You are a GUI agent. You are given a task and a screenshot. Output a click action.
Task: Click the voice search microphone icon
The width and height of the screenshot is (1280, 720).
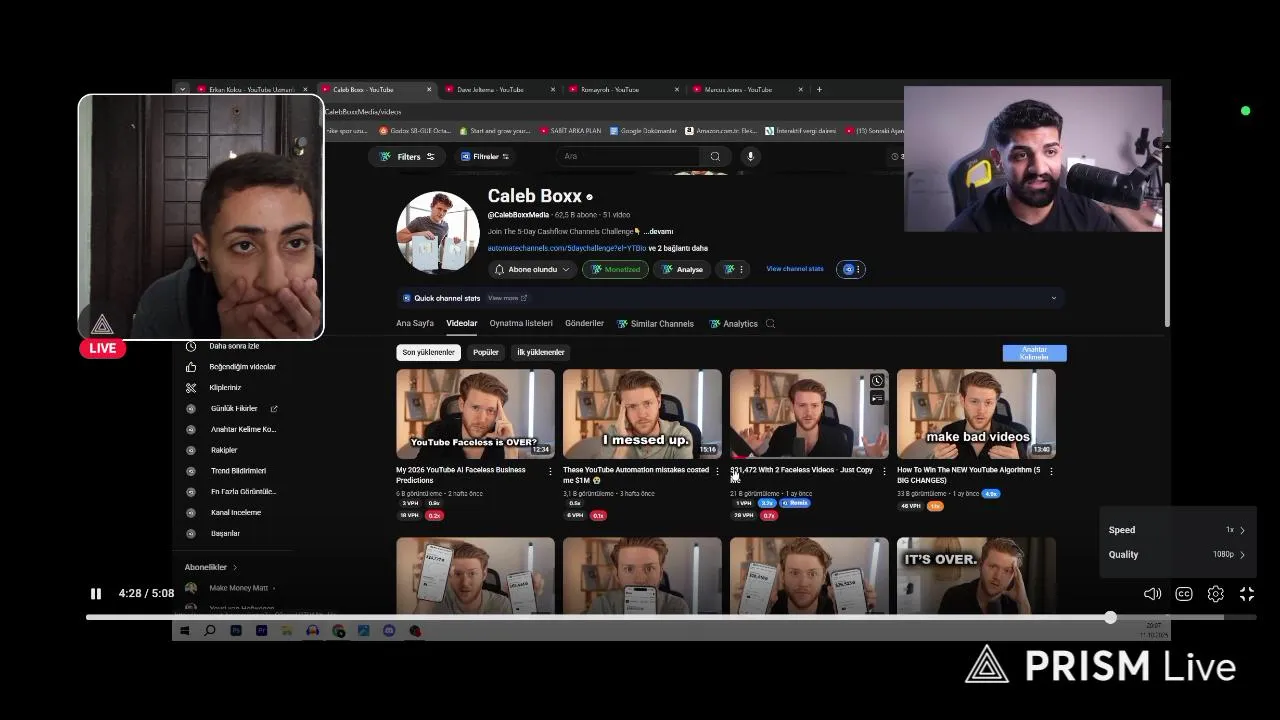coord(750,156)
